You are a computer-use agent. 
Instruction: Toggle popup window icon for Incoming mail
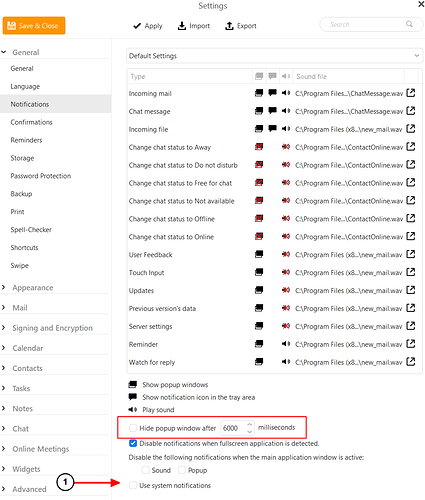259,93
